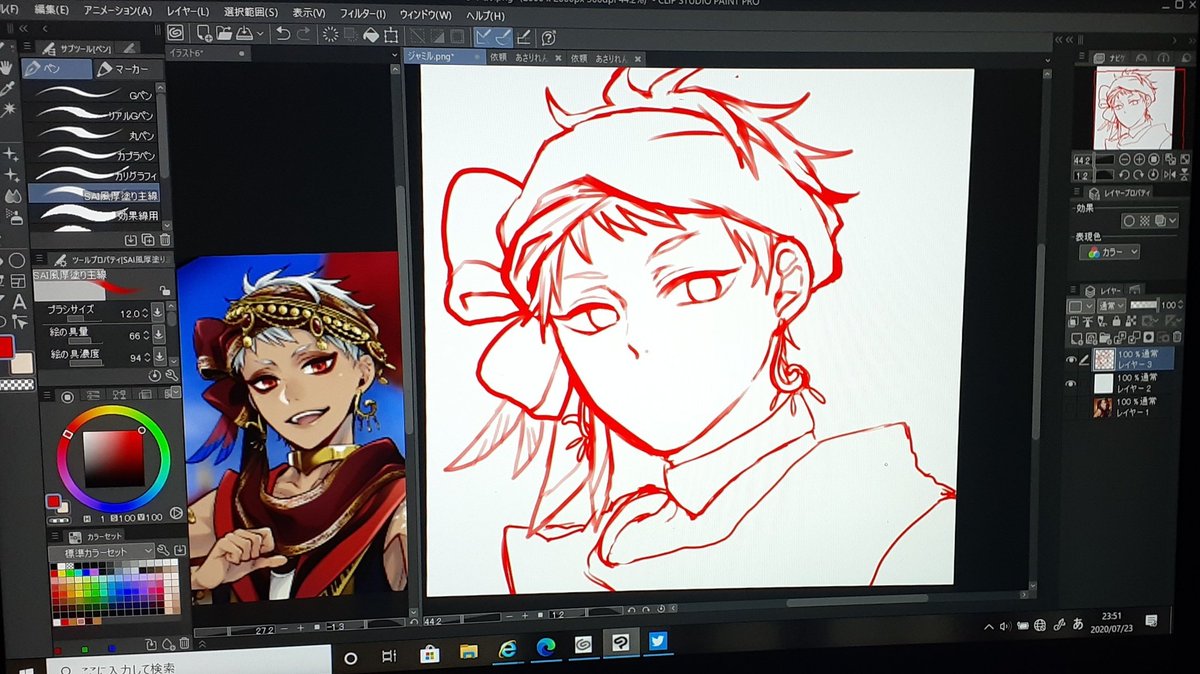The height and width of the screenshot is (674, 1200).
Task: Click the Open file folder icon
Action: tap(222, 33)
